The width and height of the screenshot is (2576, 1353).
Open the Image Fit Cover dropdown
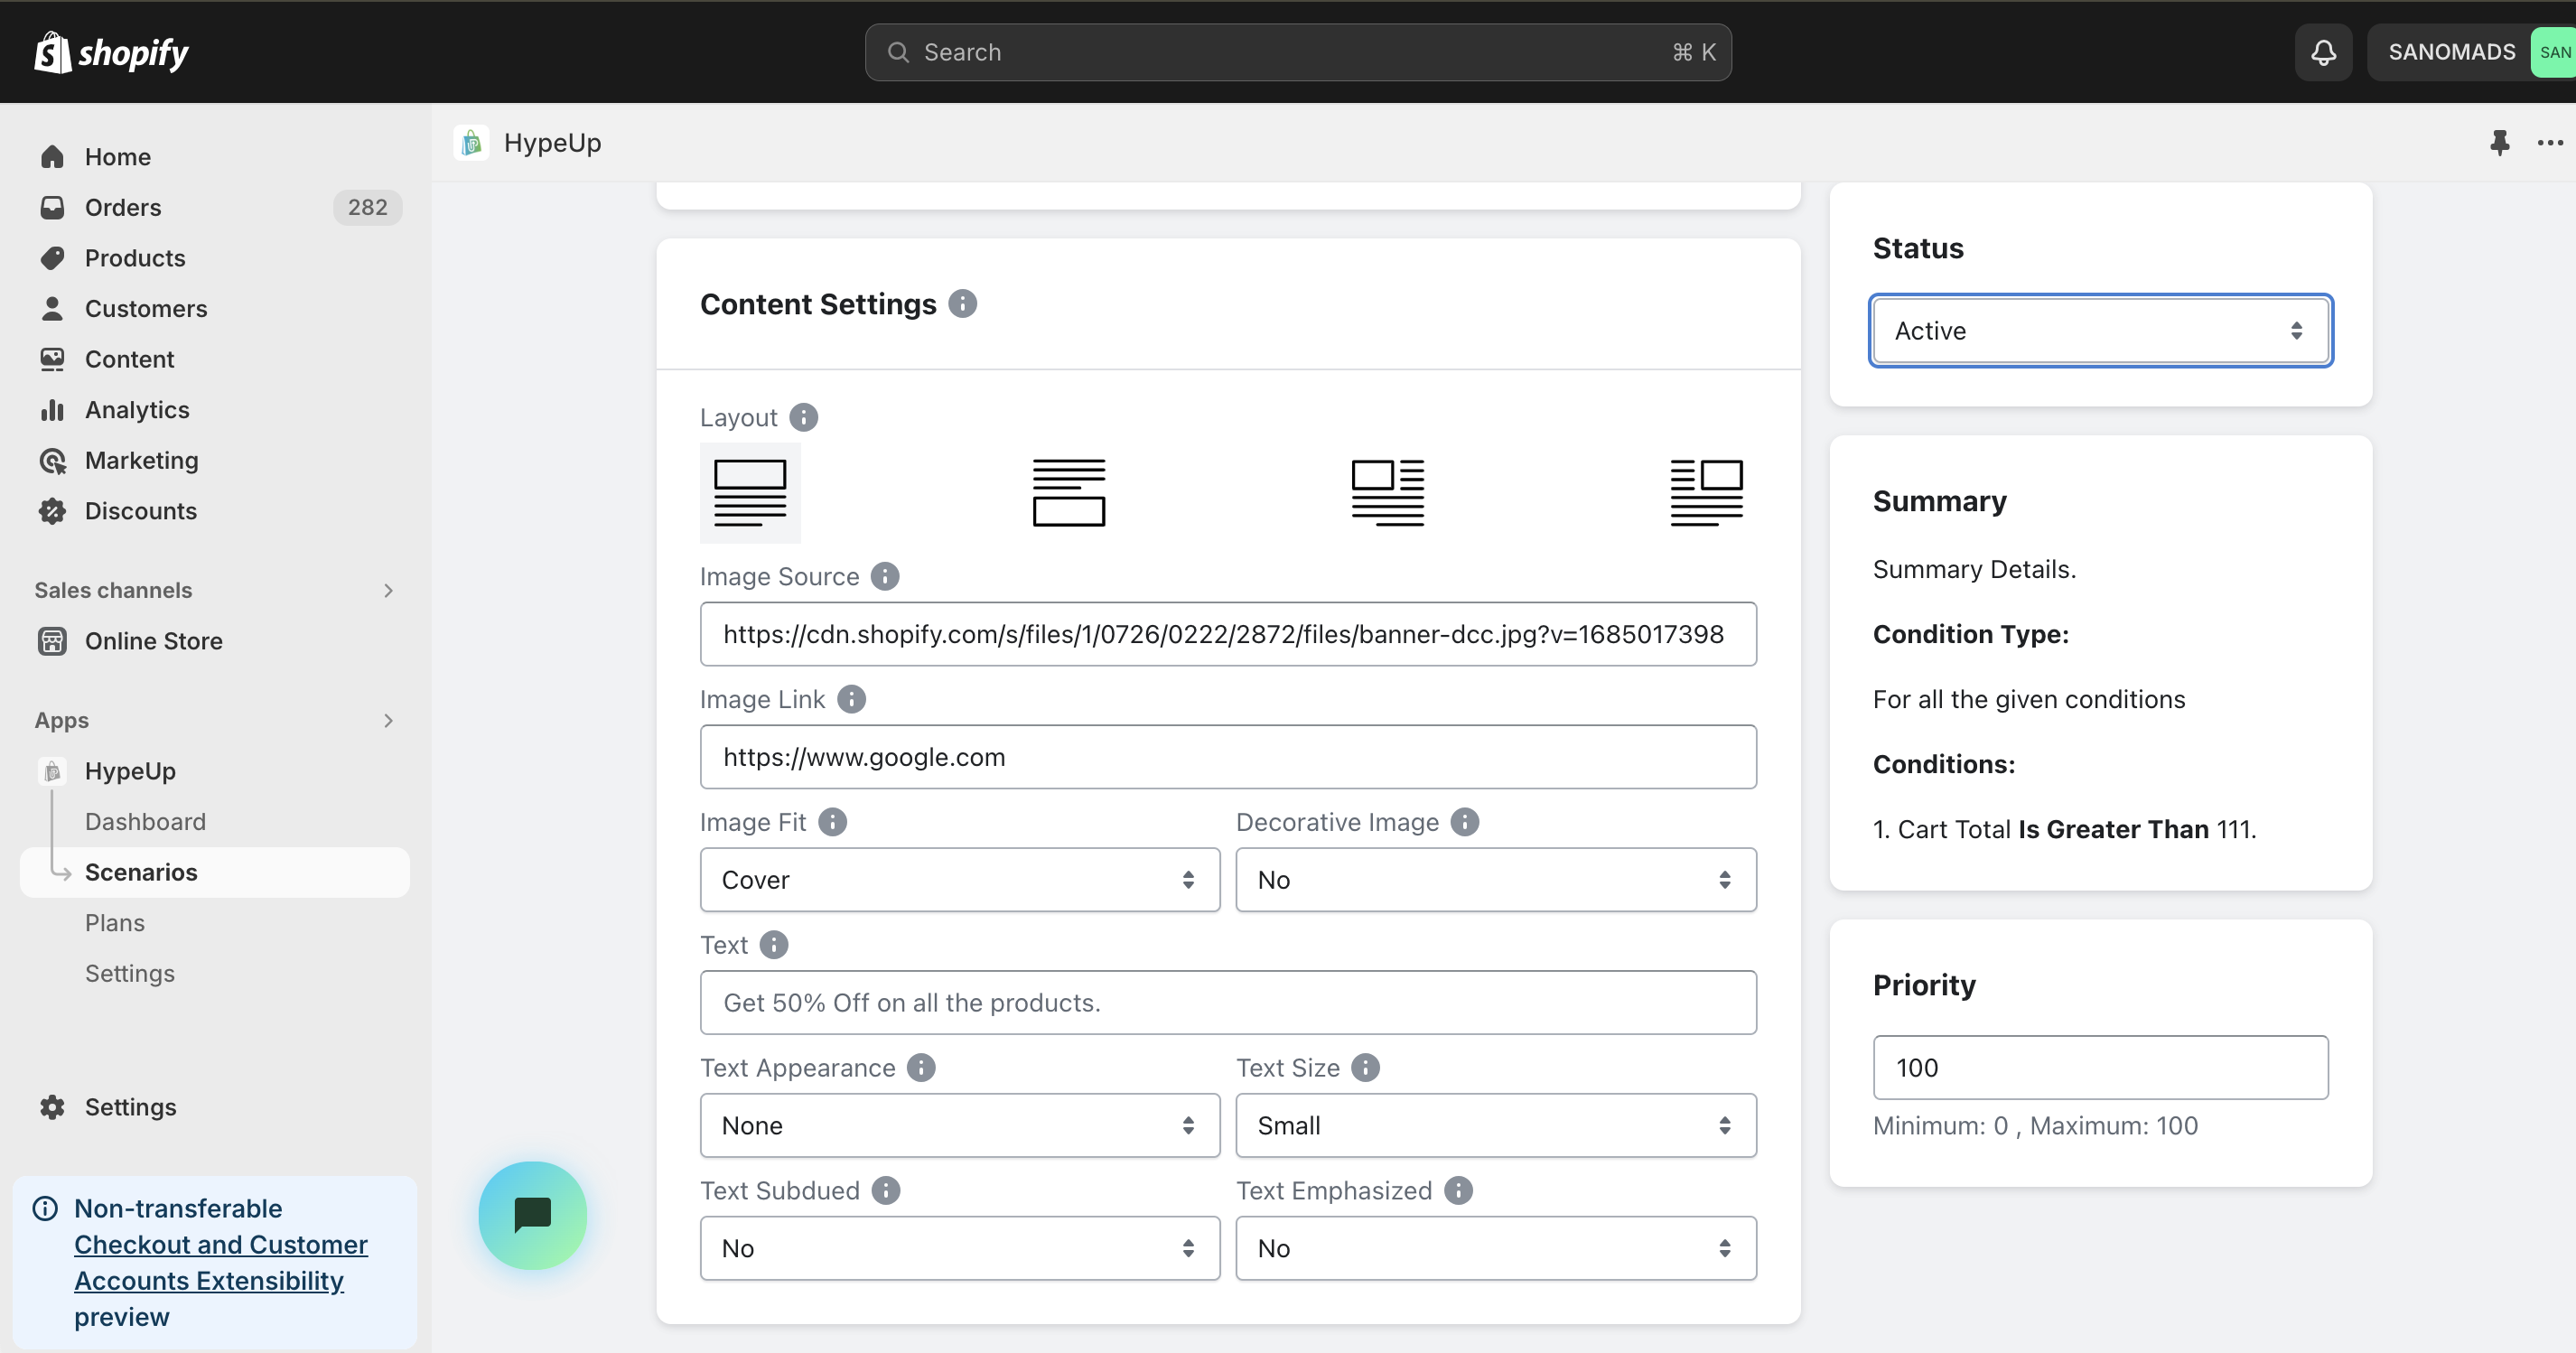pyautogui.click(x=959, y=880)
